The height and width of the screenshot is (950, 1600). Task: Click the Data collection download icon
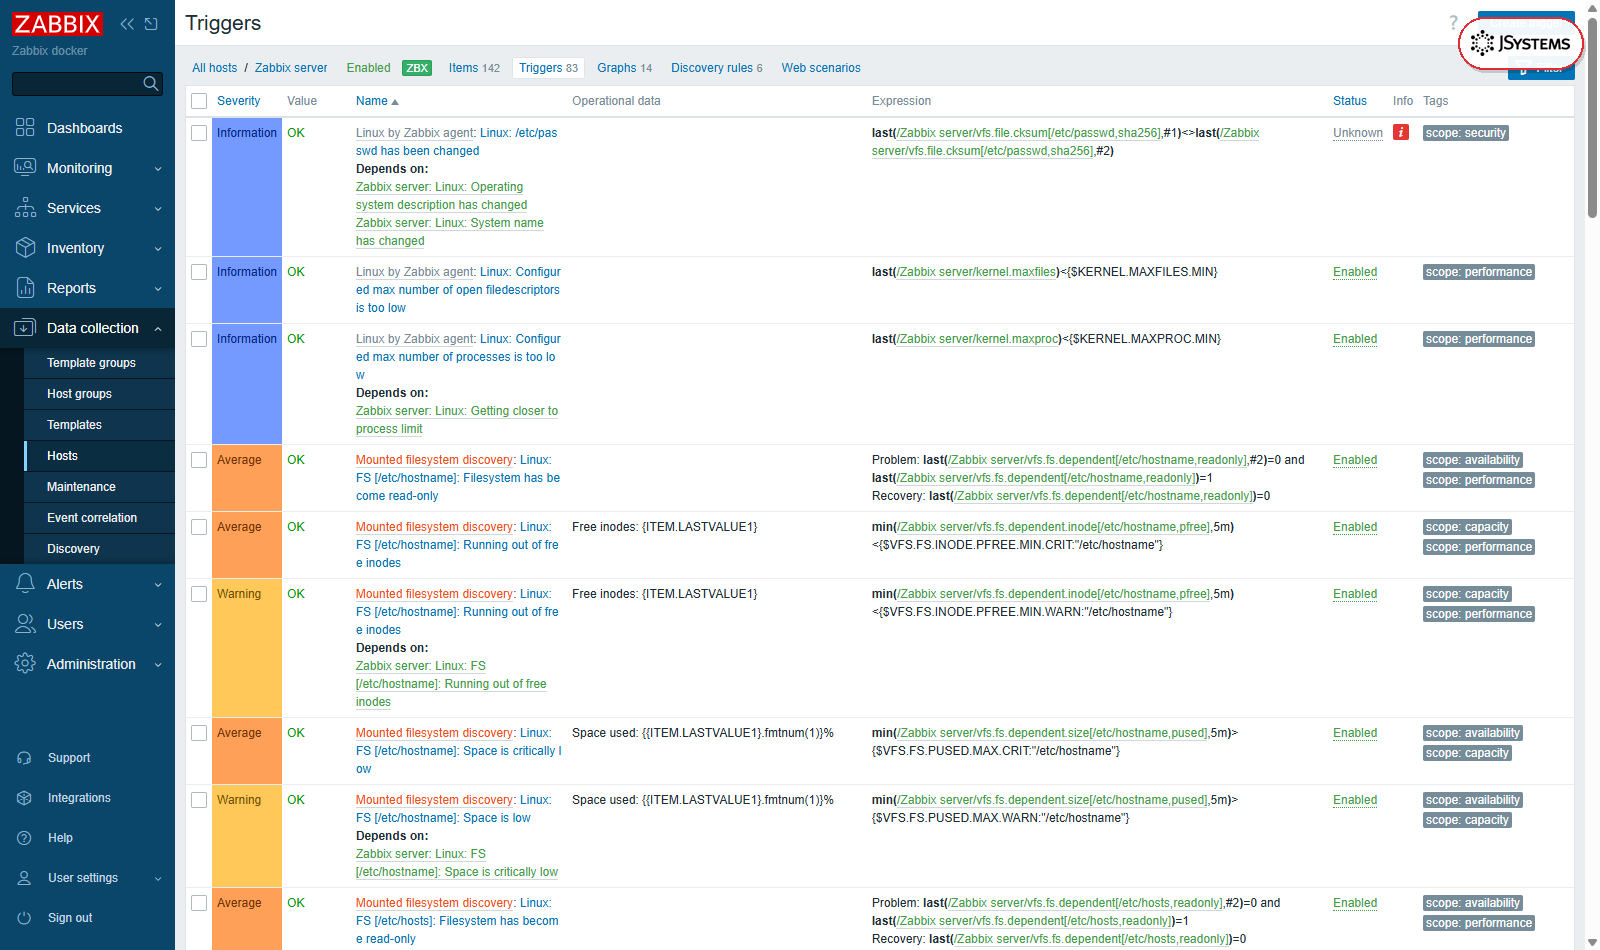(25, 328)
